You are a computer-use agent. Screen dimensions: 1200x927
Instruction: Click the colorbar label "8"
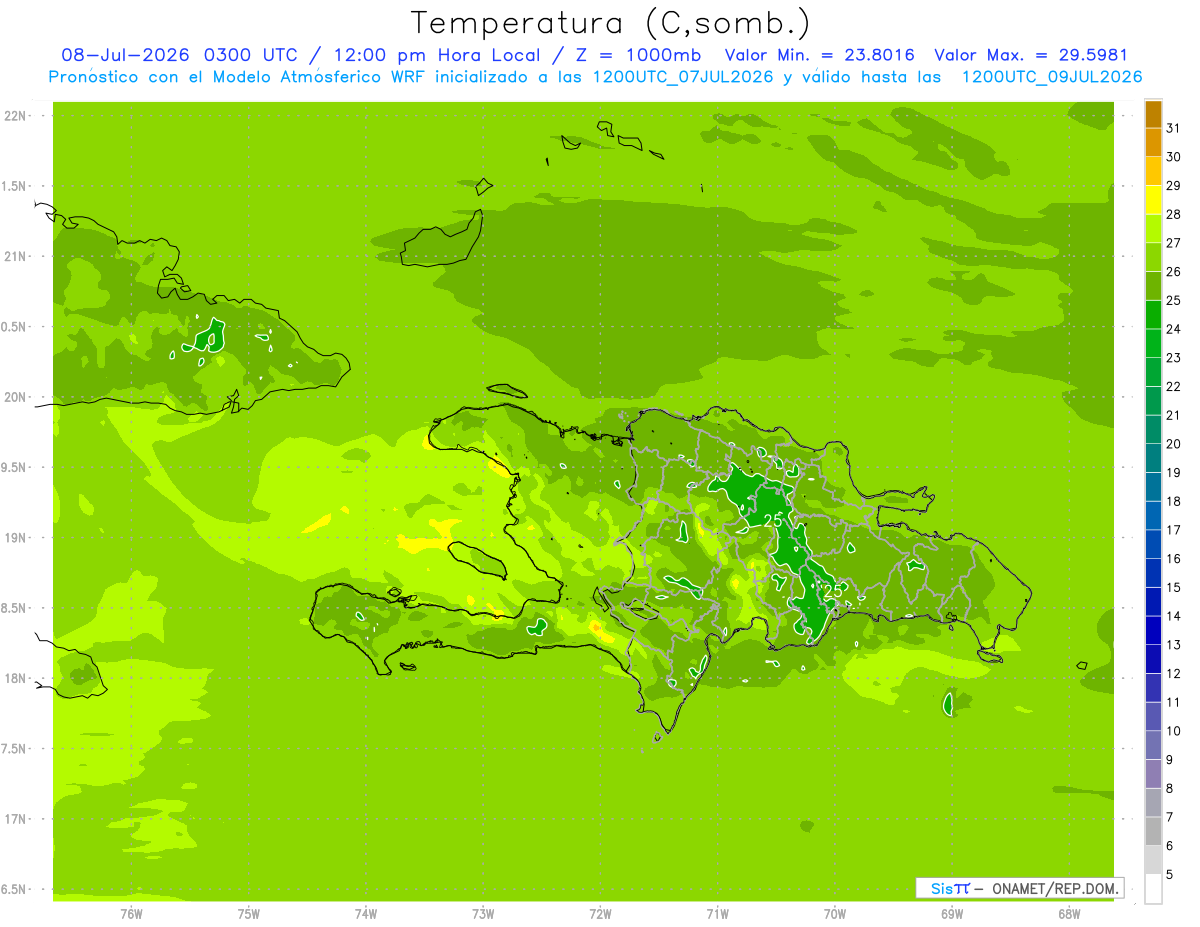coord(1170,789)
